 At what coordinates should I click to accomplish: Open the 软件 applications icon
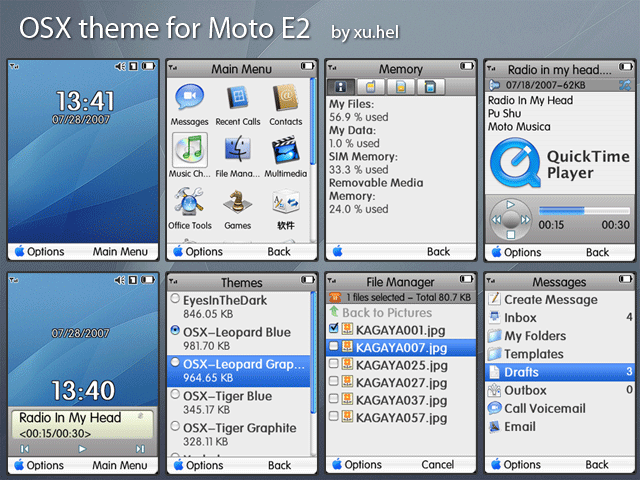pyautogui.click(x=286, y=202)
